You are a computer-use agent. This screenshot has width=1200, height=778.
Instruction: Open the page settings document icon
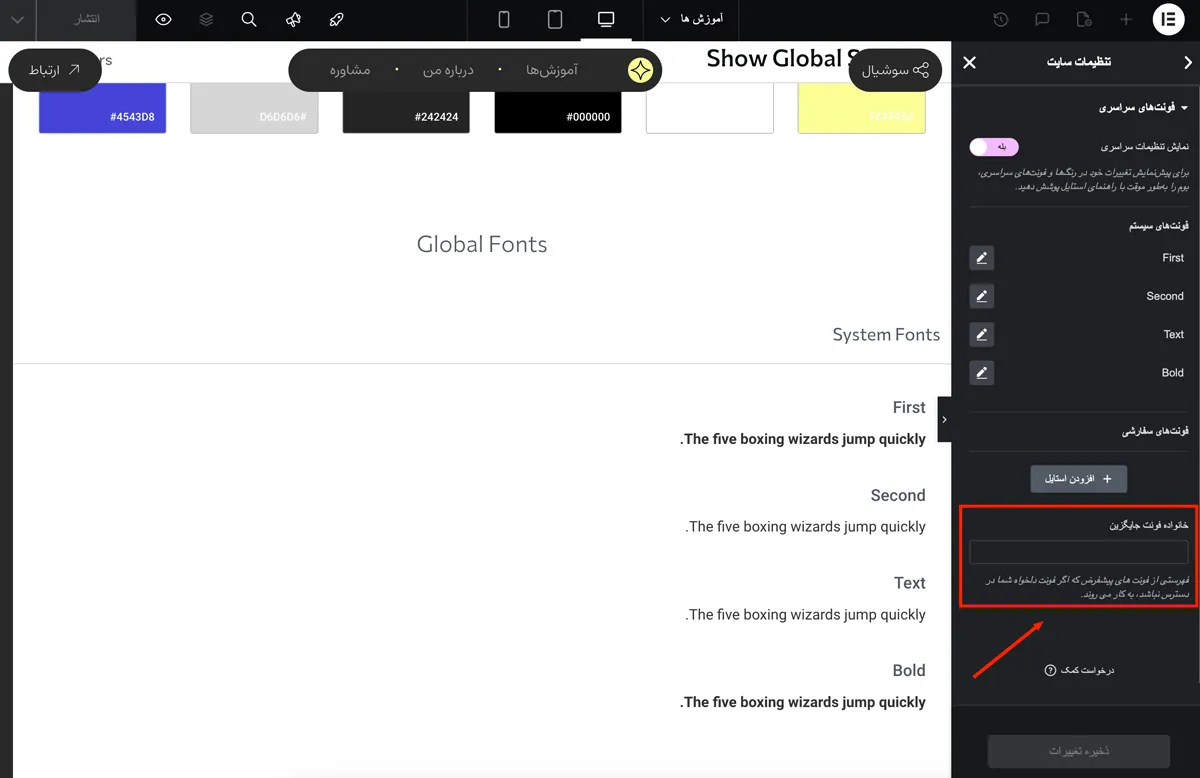pyautogui.click(x=1084, y=20)
